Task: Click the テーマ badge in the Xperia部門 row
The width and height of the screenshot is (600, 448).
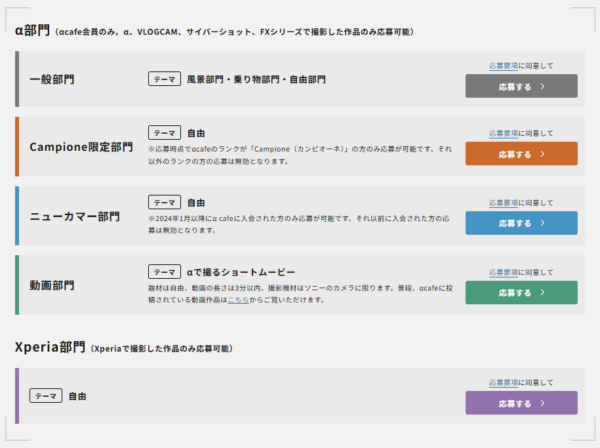Action: 46,396
